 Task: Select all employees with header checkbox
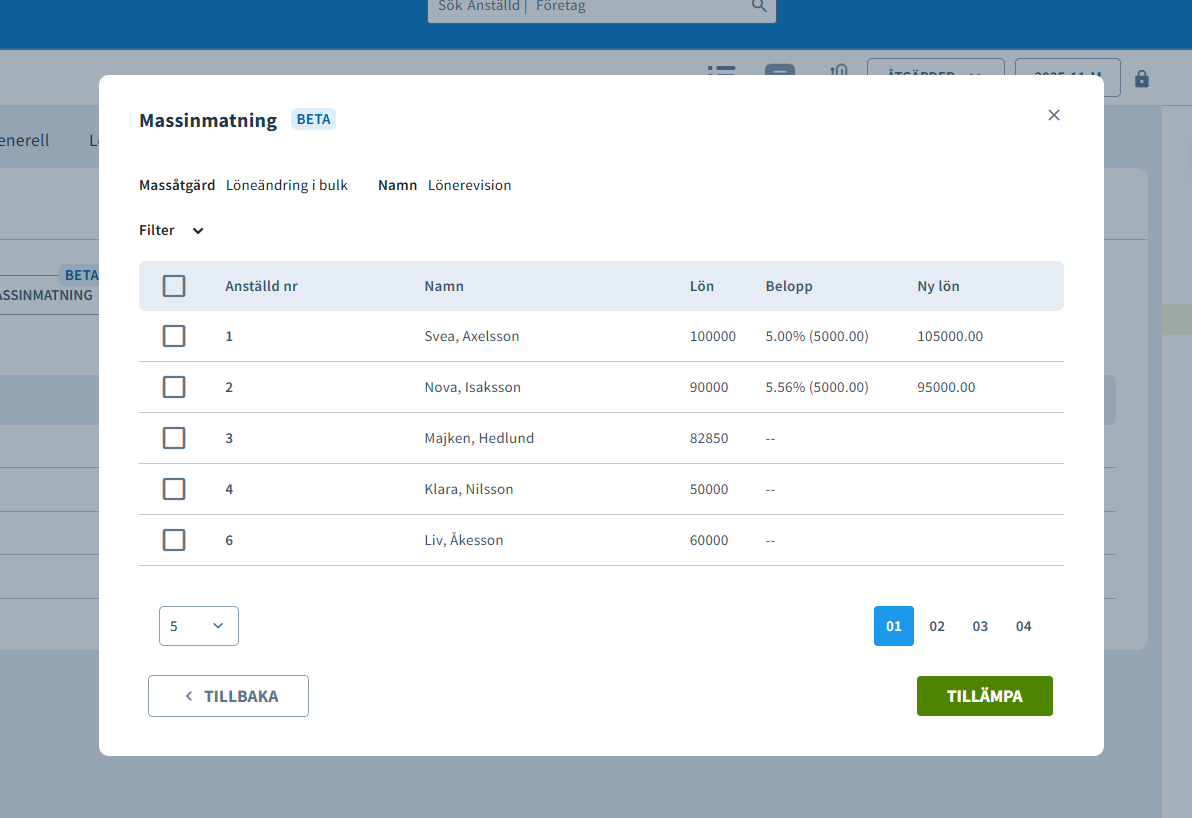click(x=174, y=286)
